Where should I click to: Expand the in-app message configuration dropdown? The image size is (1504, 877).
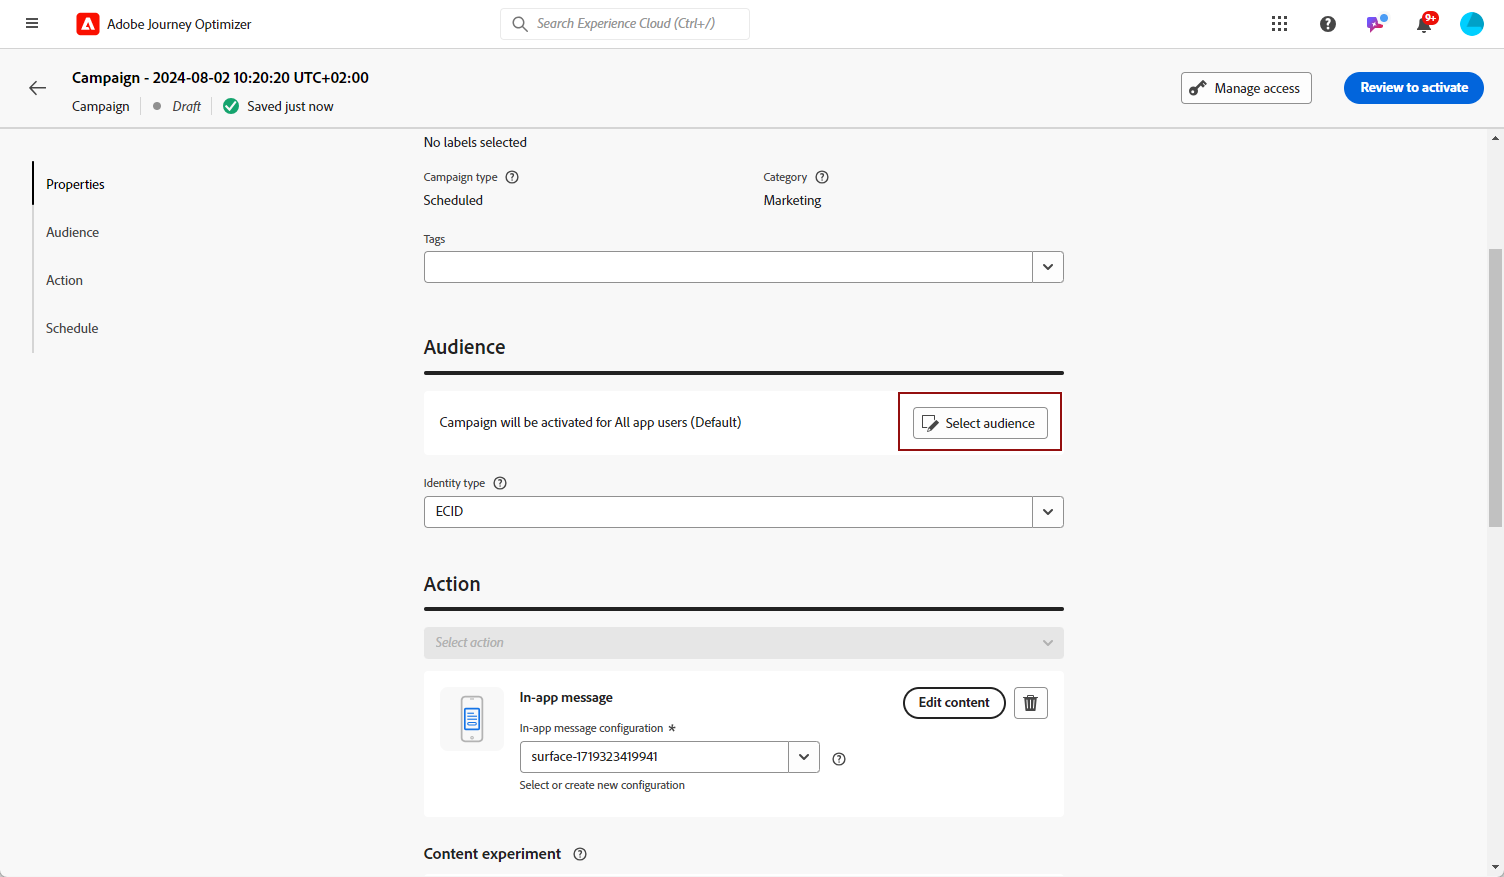(x=803, y=757)
